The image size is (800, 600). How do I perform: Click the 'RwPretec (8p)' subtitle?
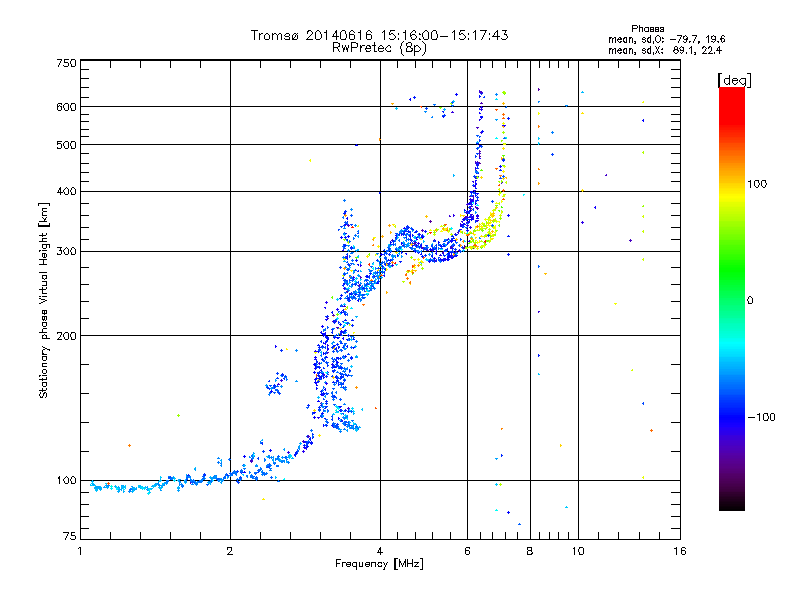point(379,48)
